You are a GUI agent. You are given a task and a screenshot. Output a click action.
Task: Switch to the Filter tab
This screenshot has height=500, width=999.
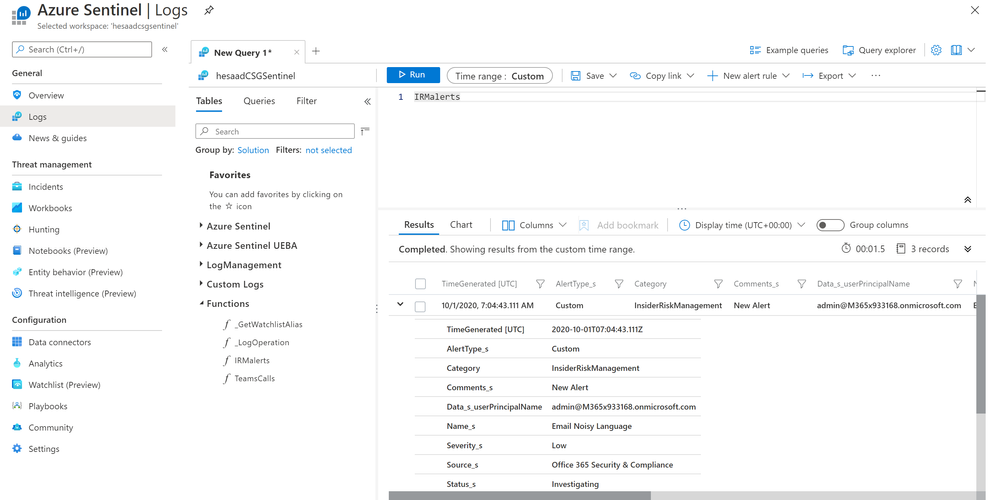[306, 101]
